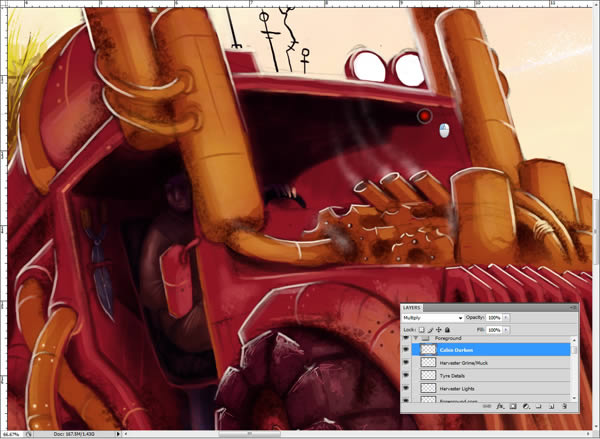
Task: Open the Layers panel options menu
Action: pyautogui.click(x=574, y=307)
